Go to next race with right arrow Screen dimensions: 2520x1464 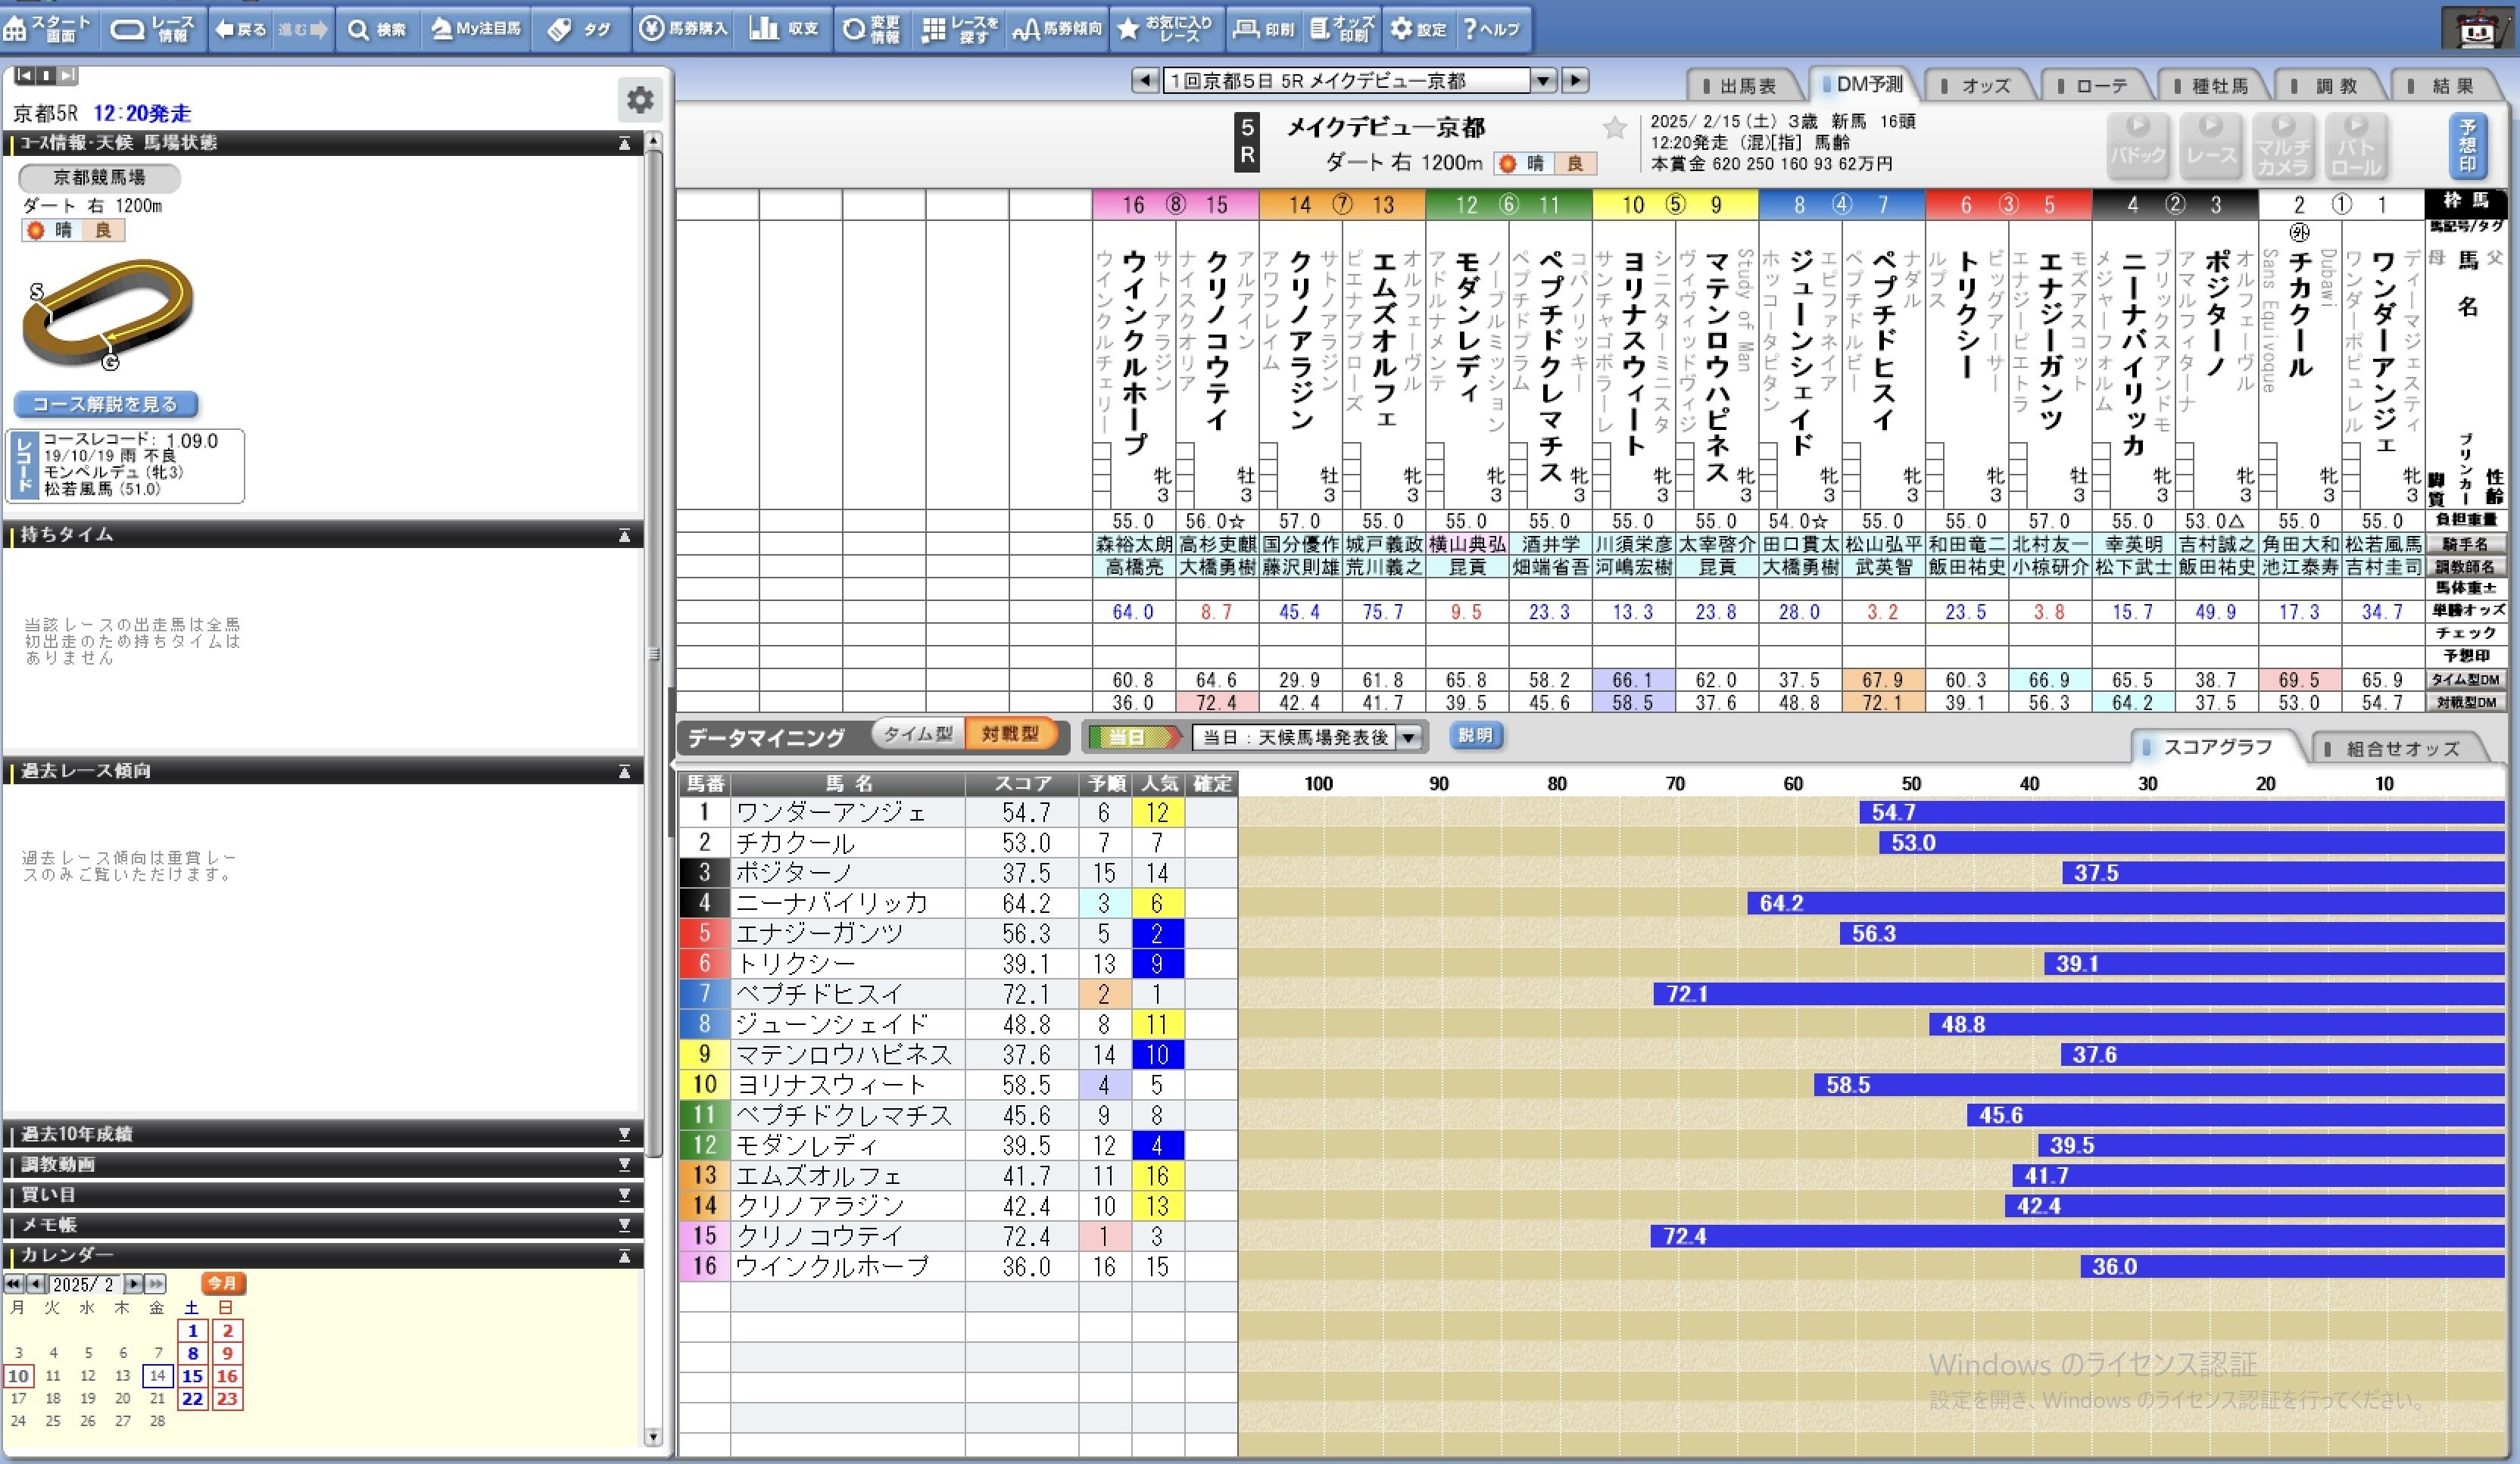pos(1575,80)
